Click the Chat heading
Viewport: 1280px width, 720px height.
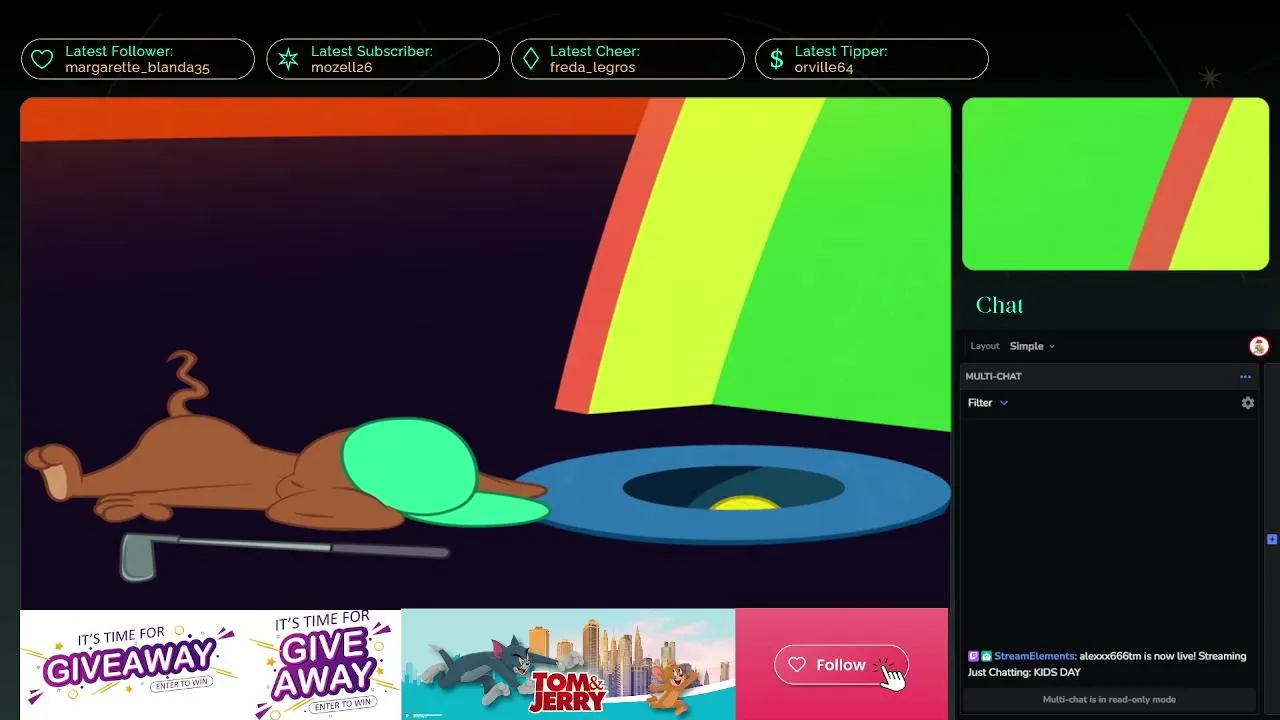click(x=999, y=305)
